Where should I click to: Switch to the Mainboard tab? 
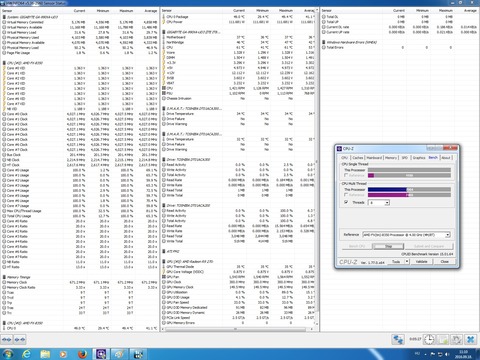374,158
